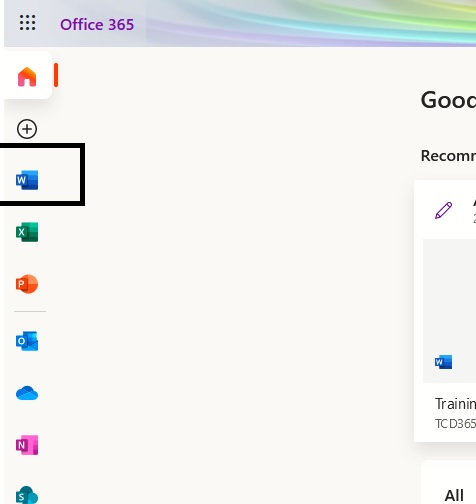The height and width of the screenshot is (504, 476).
Task: Open Outlook from the sidebar
Action: click(x=27, y=341)
